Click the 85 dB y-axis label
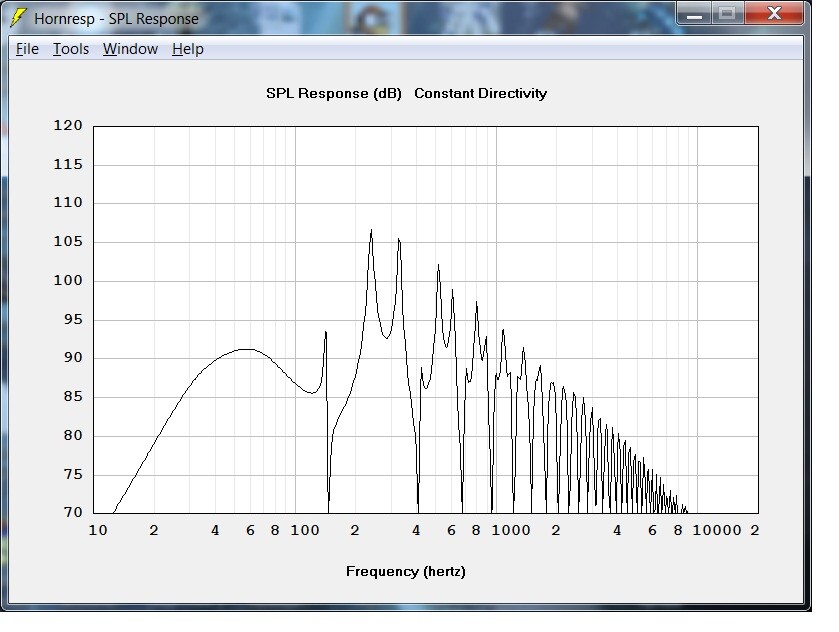Image resolution: width=839 pixels, height=632 pixels. 73,397
